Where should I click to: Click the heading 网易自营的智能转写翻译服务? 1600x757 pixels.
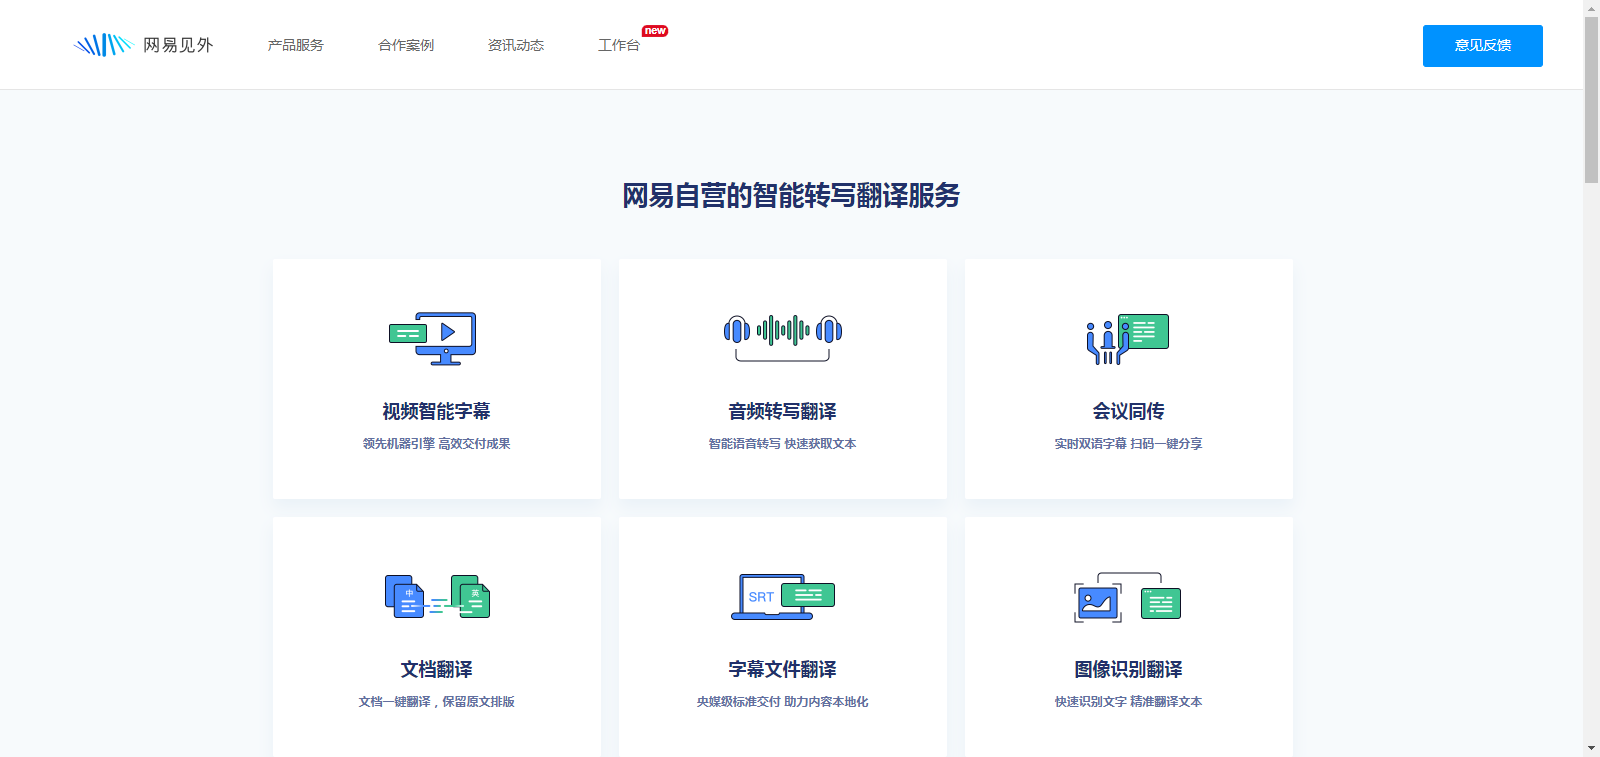(791, 195)
